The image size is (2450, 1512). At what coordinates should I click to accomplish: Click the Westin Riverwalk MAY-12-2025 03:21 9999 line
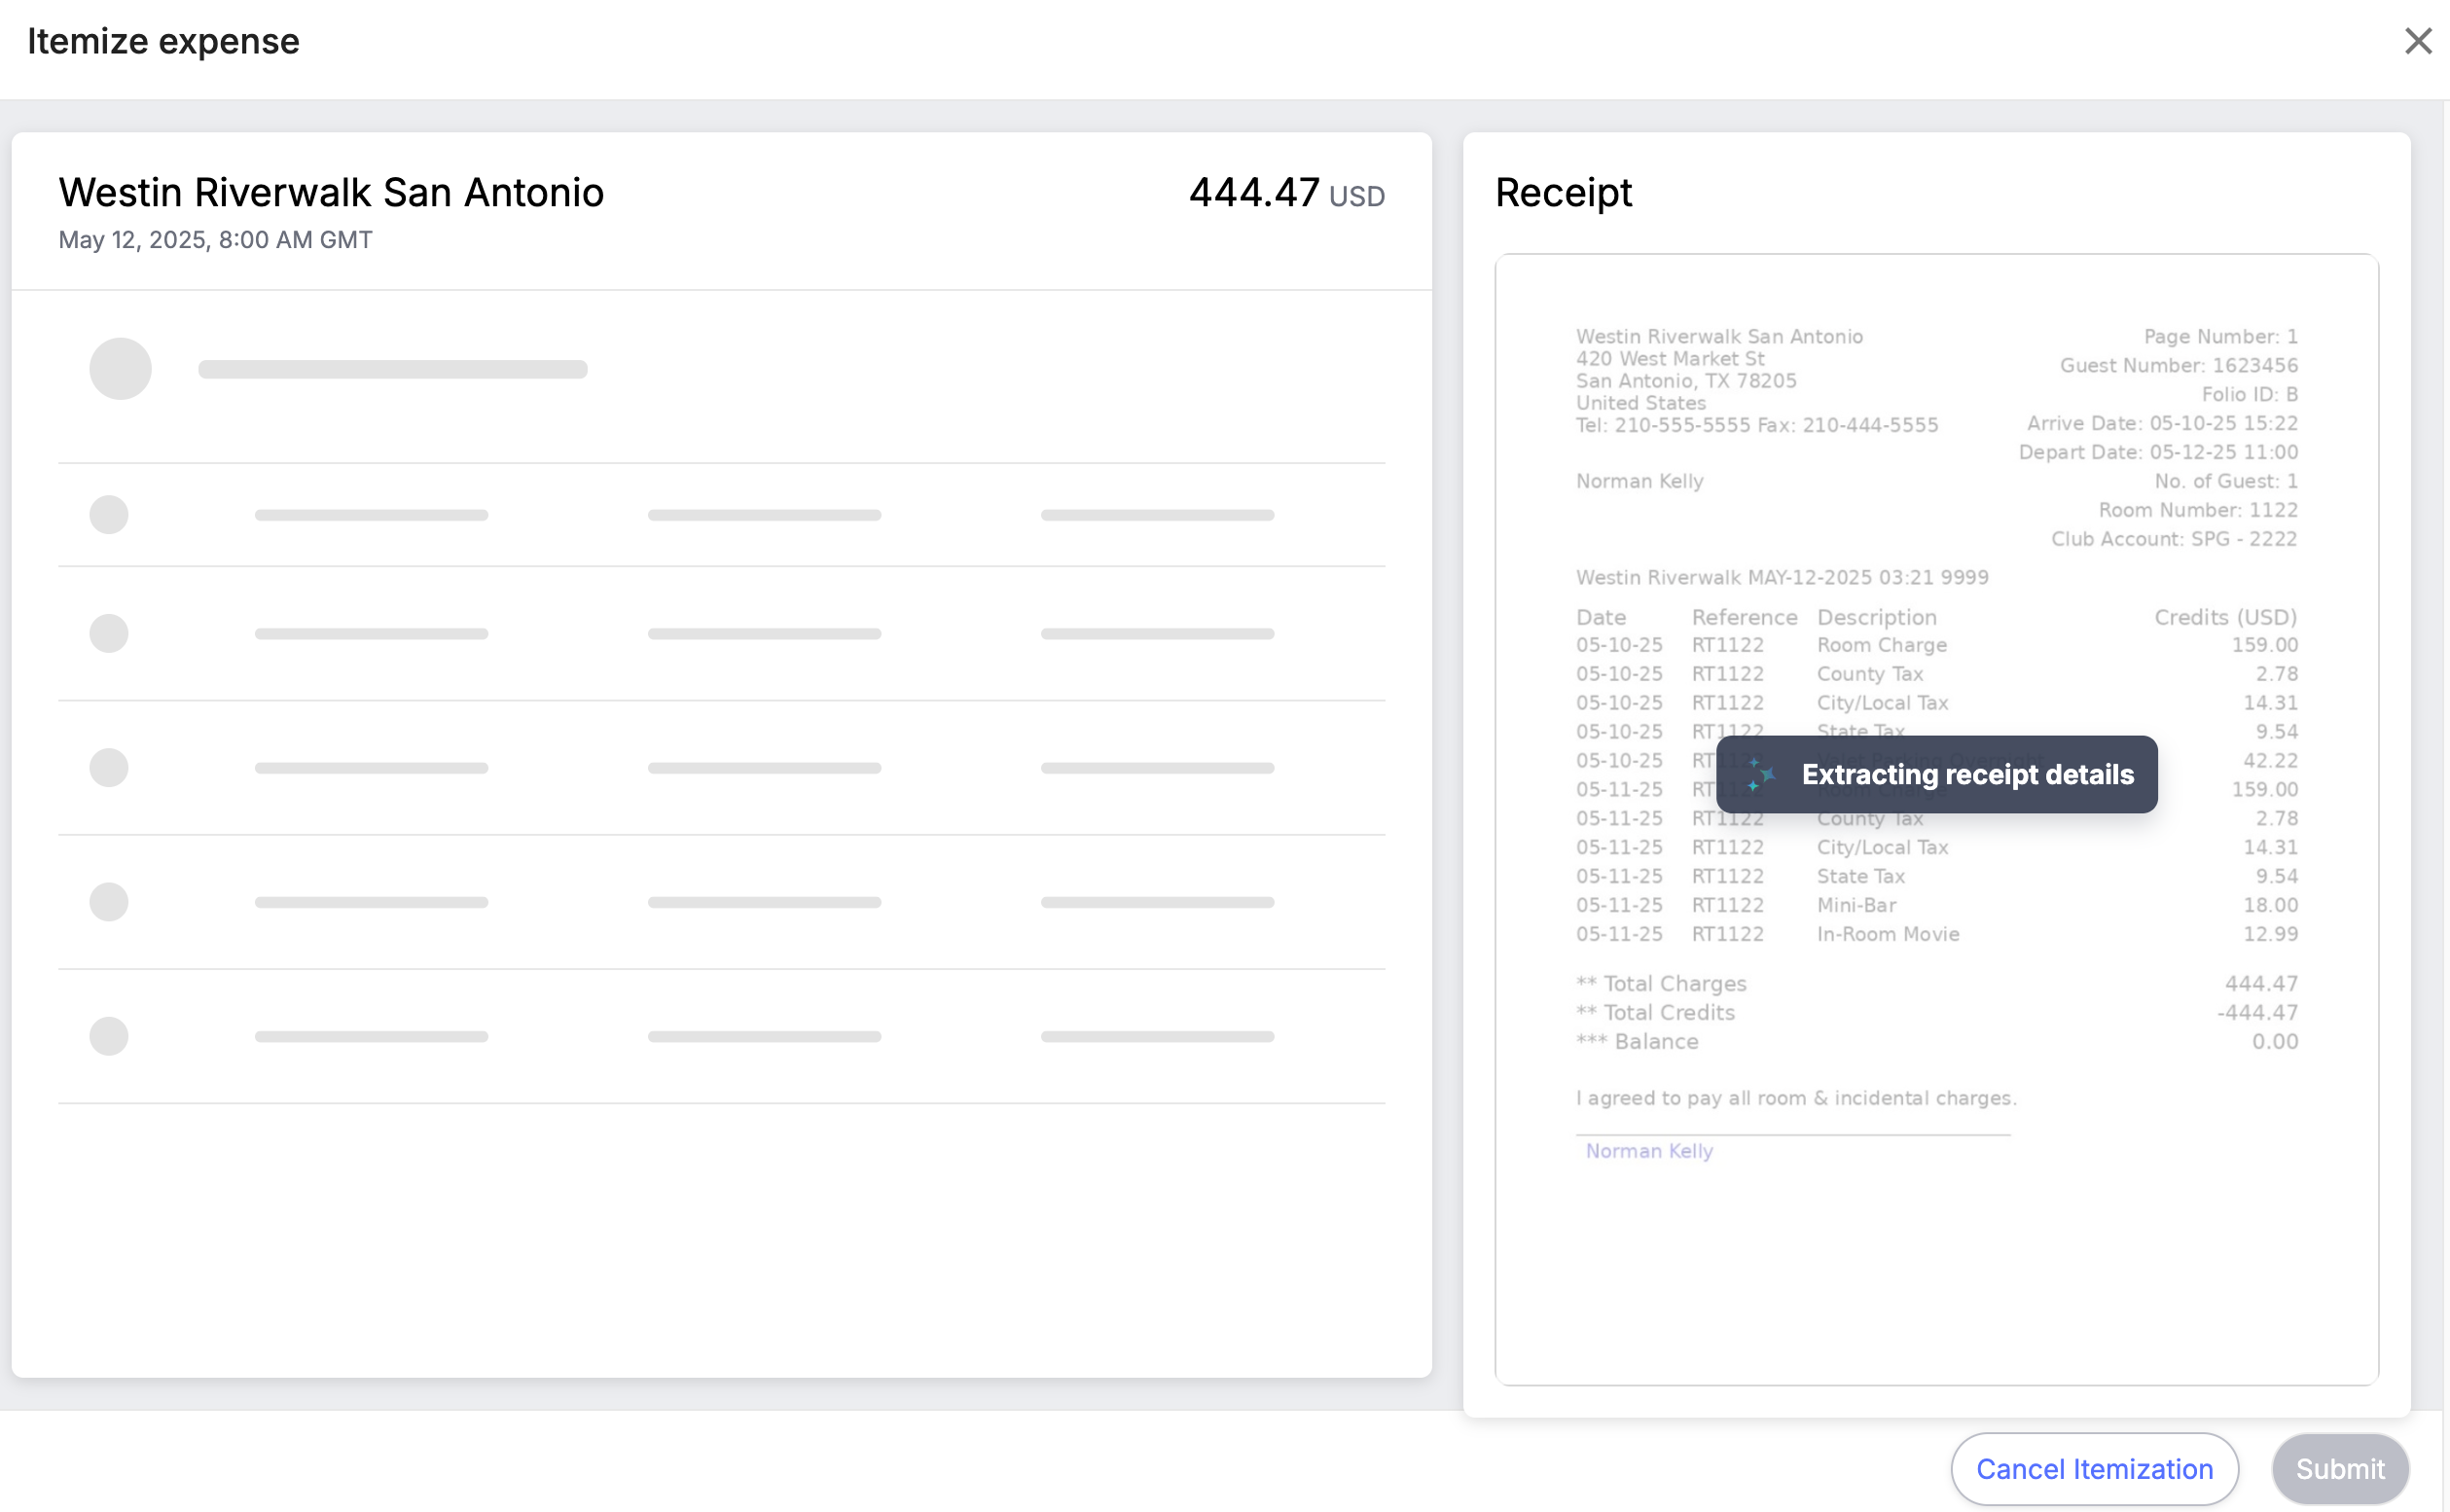[1782, 577]
